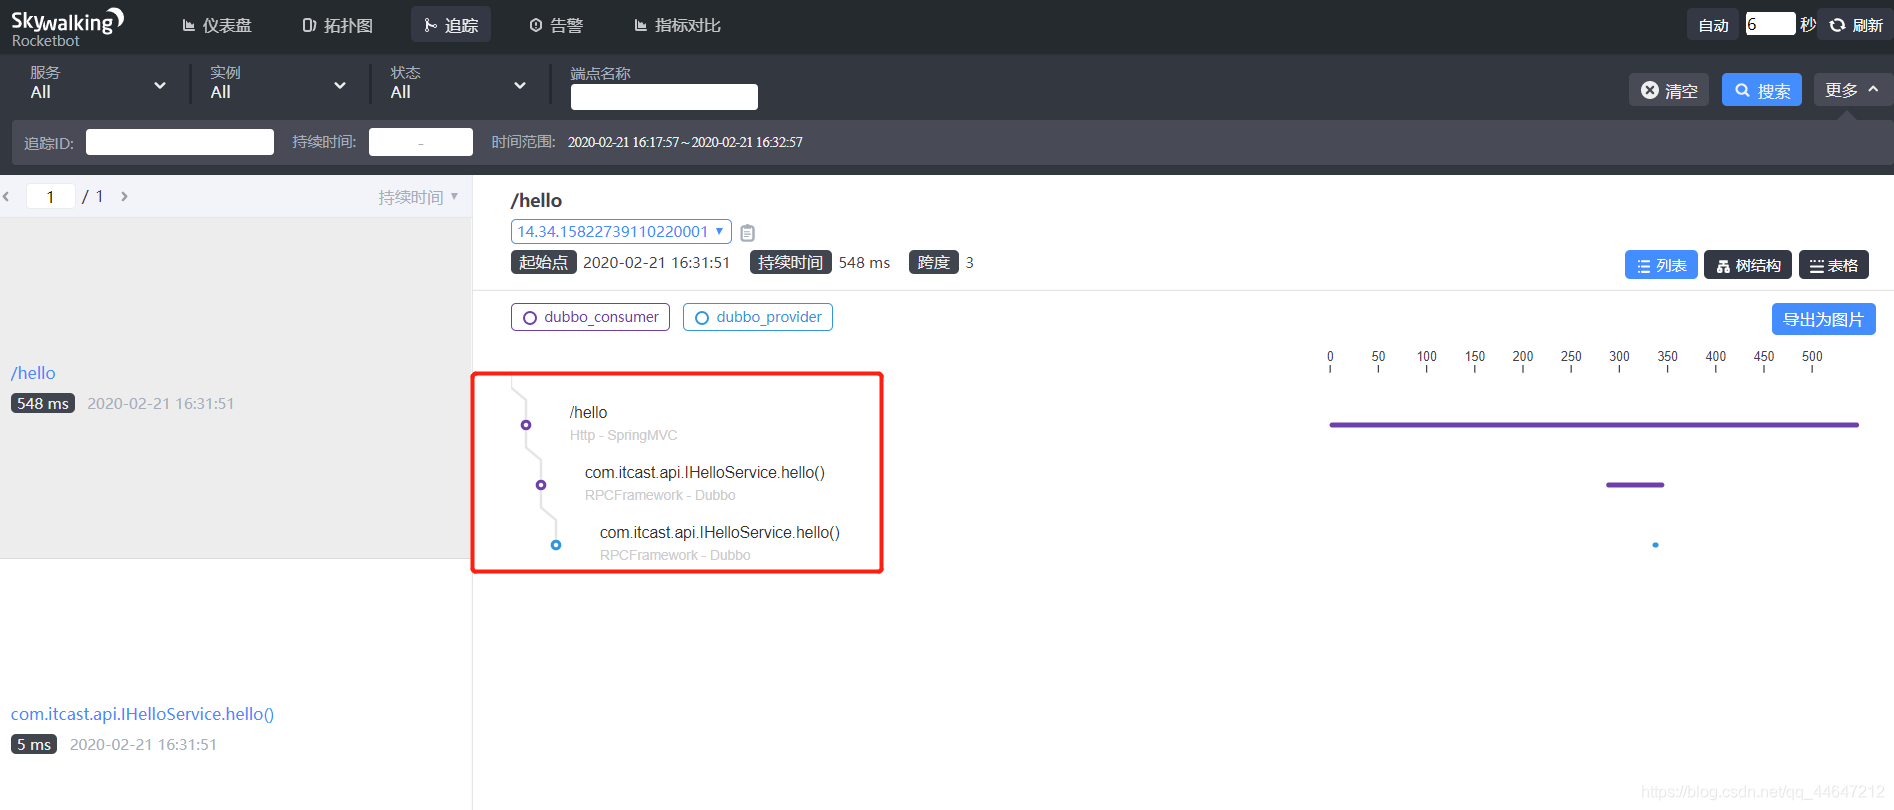
Task: Toggle the 自动 auto refresh button
Action: click(x=1713, y=25)
